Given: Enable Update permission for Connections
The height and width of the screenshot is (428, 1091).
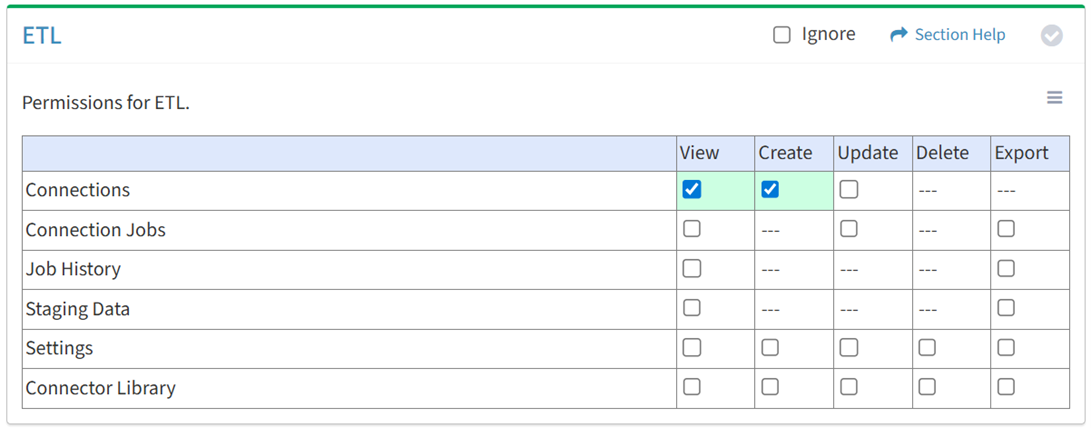Looking at the screenshot, I should pos(849,189).
